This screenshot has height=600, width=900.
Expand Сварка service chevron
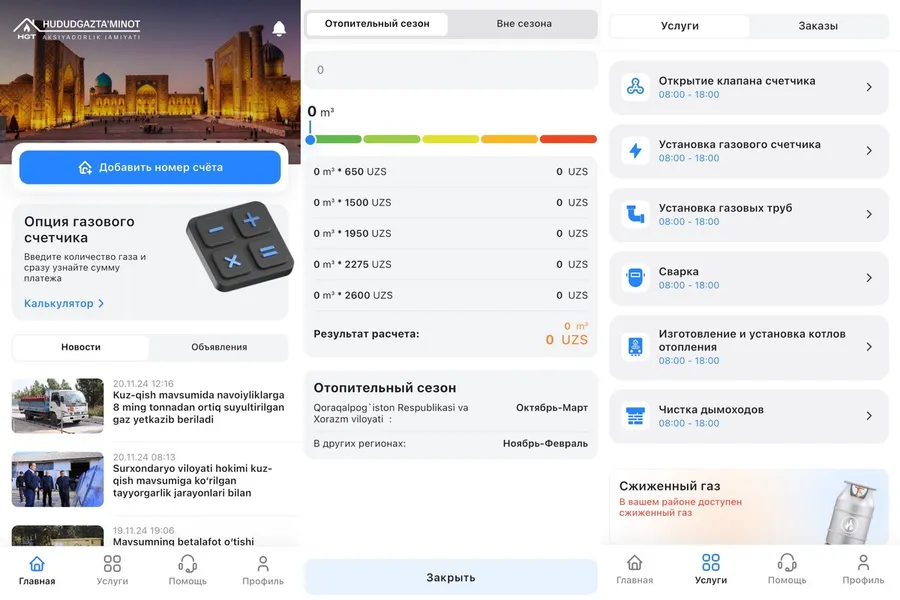[869, 278]
